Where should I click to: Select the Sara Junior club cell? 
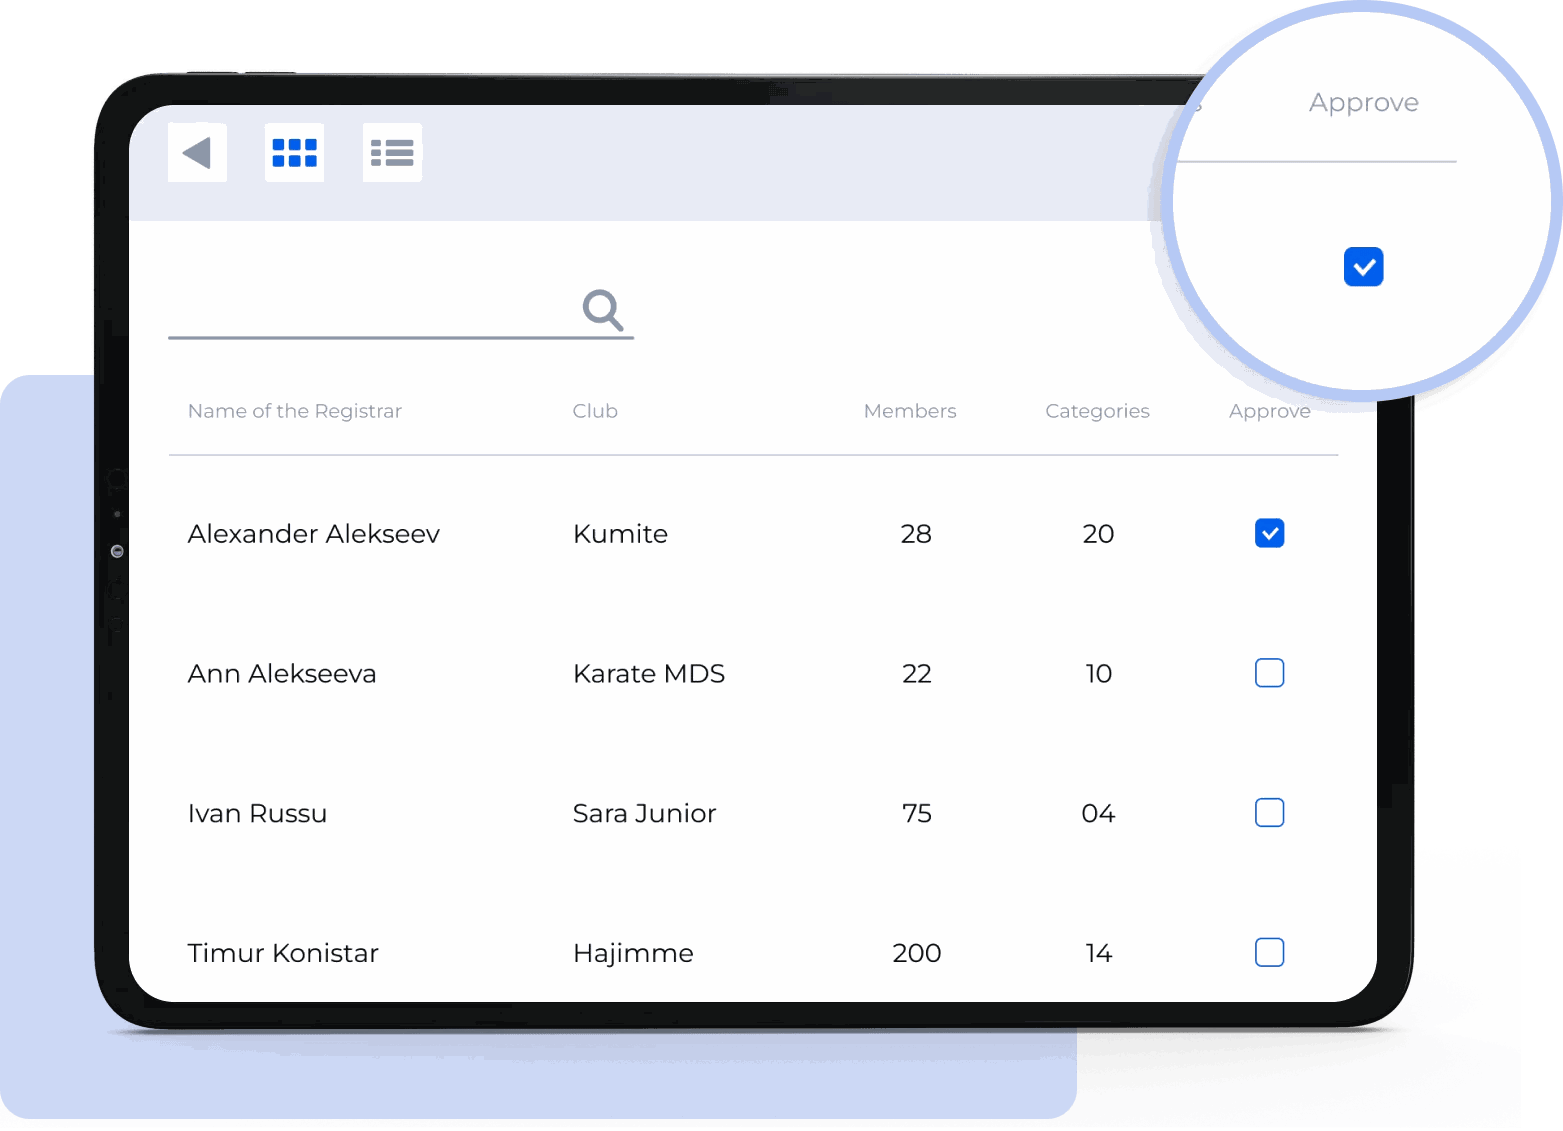(x=645, y=814)
